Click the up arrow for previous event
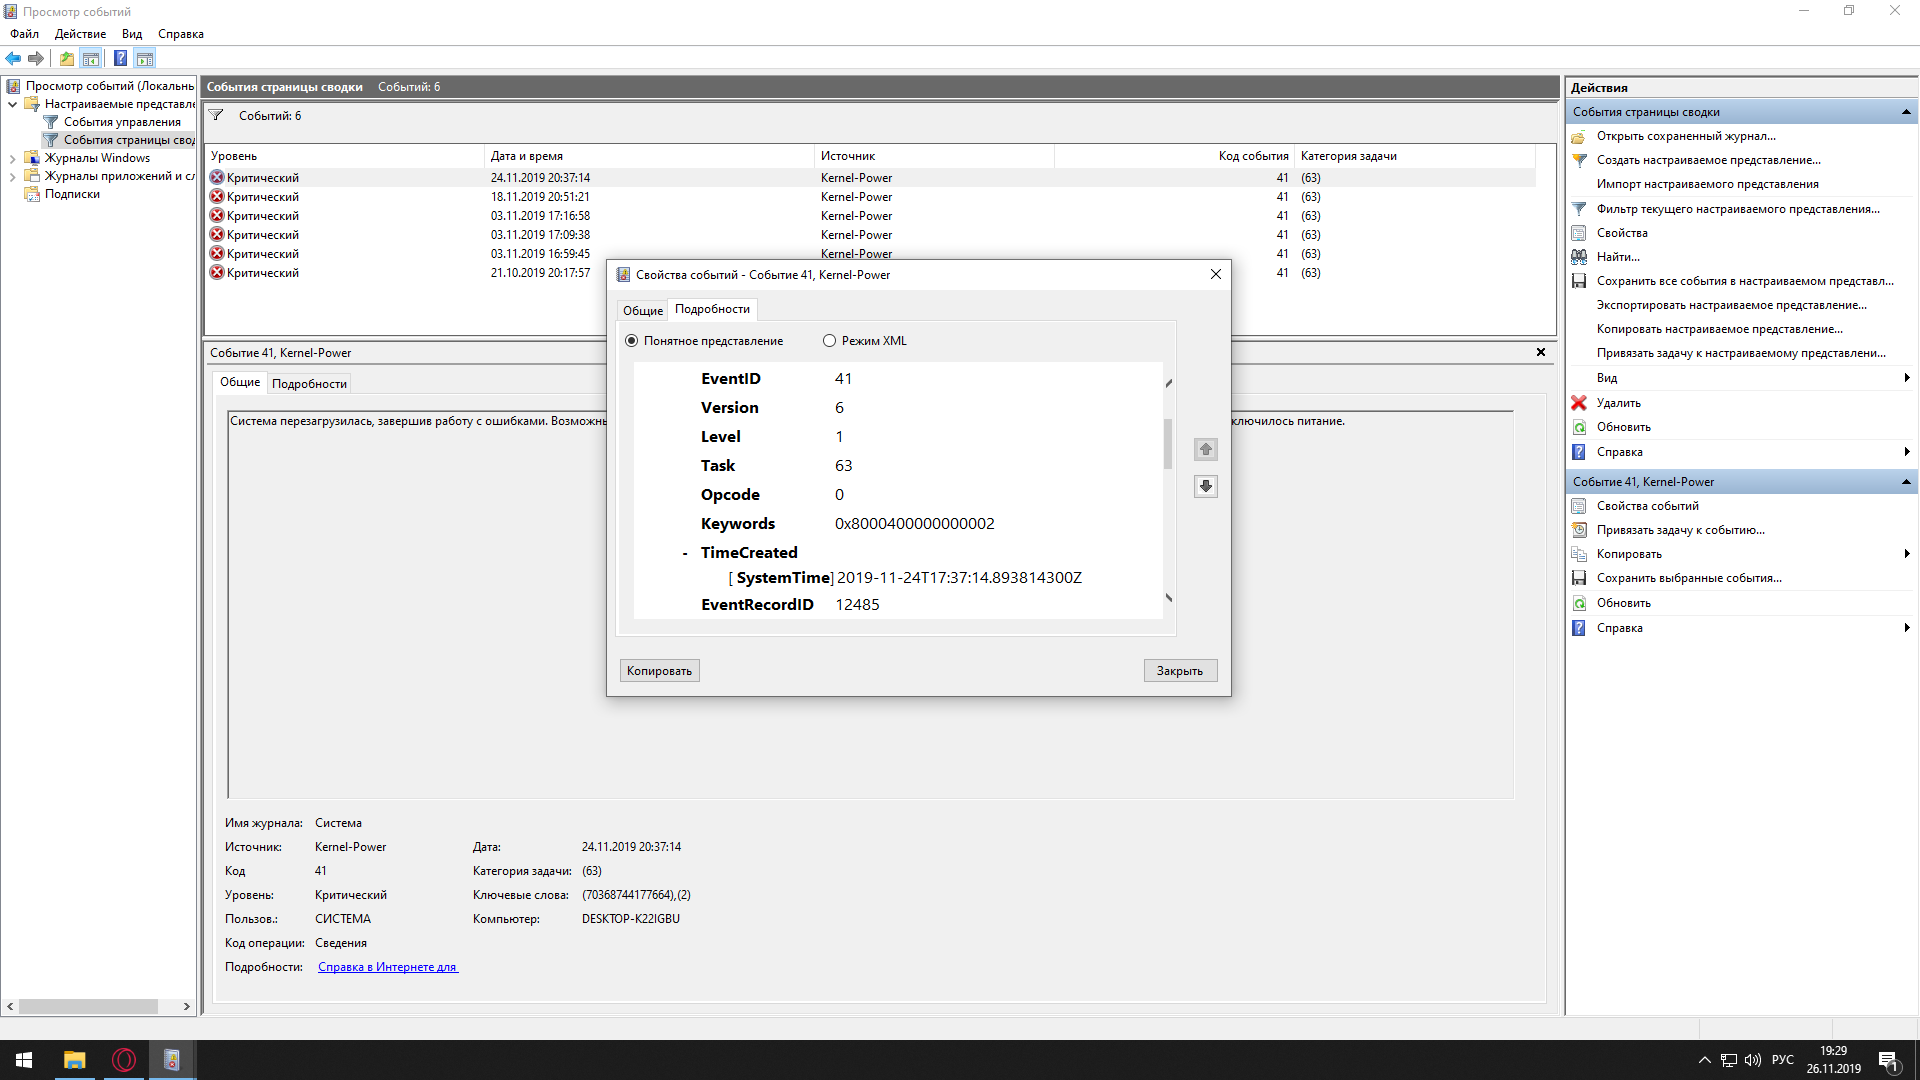 pos(1205,450)
